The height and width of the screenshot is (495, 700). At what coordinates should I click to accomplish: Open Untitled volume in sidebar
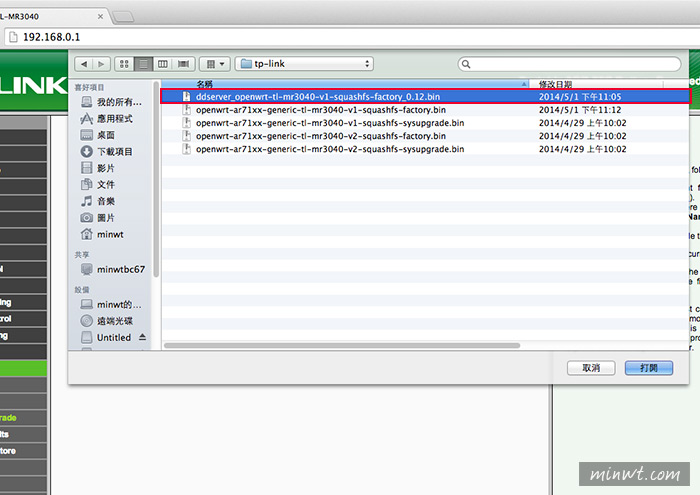pyautogui.click(x=107, y=338)
